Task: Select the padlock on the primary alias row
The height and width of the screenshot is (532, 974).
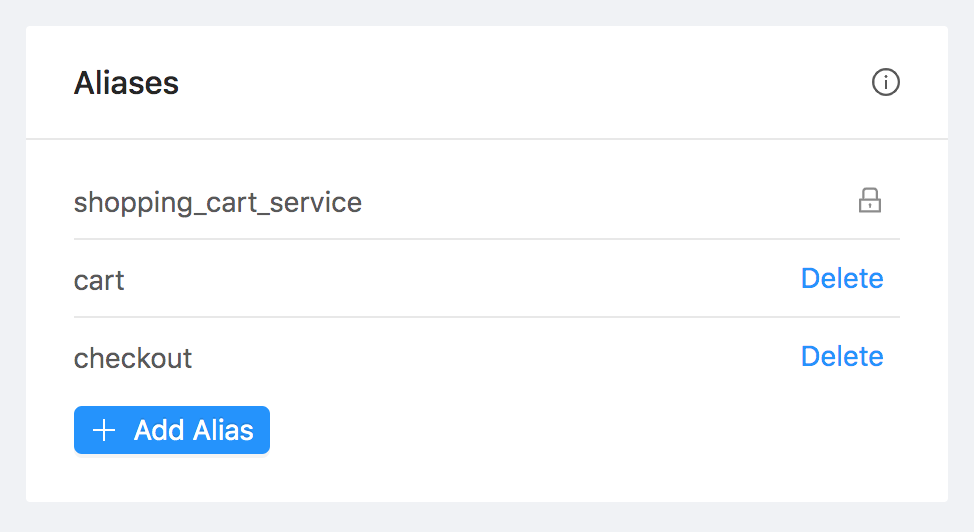Action: 870,201
